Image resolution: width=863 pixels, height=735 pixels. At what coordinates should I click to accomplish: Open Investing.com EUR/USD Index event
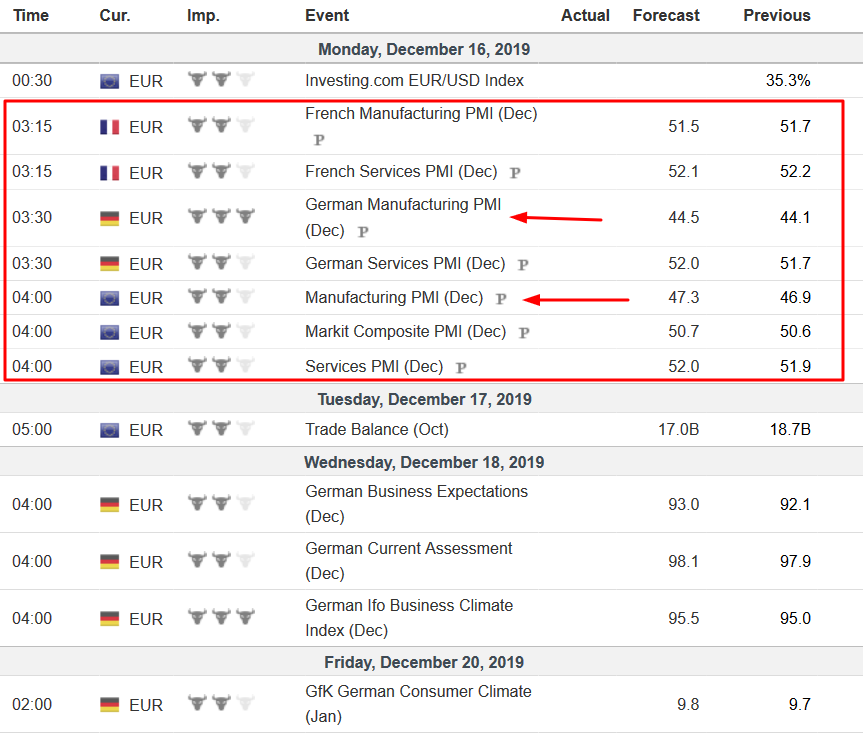pyautogui.click(x=414, y=81)
